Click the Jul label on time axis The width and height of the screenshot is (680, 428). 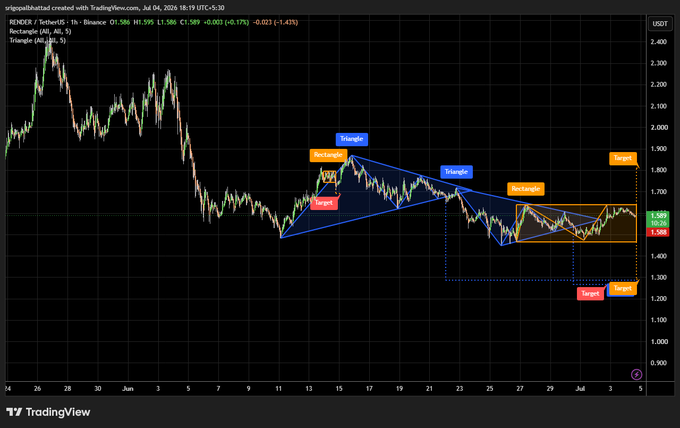pos(580,389)
